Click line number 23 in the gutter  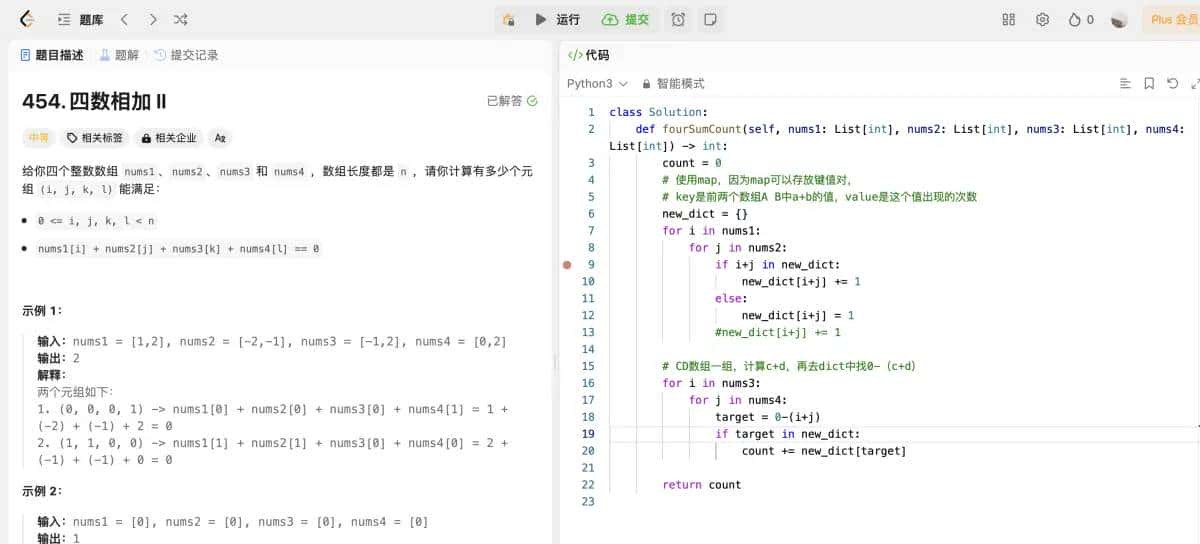(x=588, y=502)
